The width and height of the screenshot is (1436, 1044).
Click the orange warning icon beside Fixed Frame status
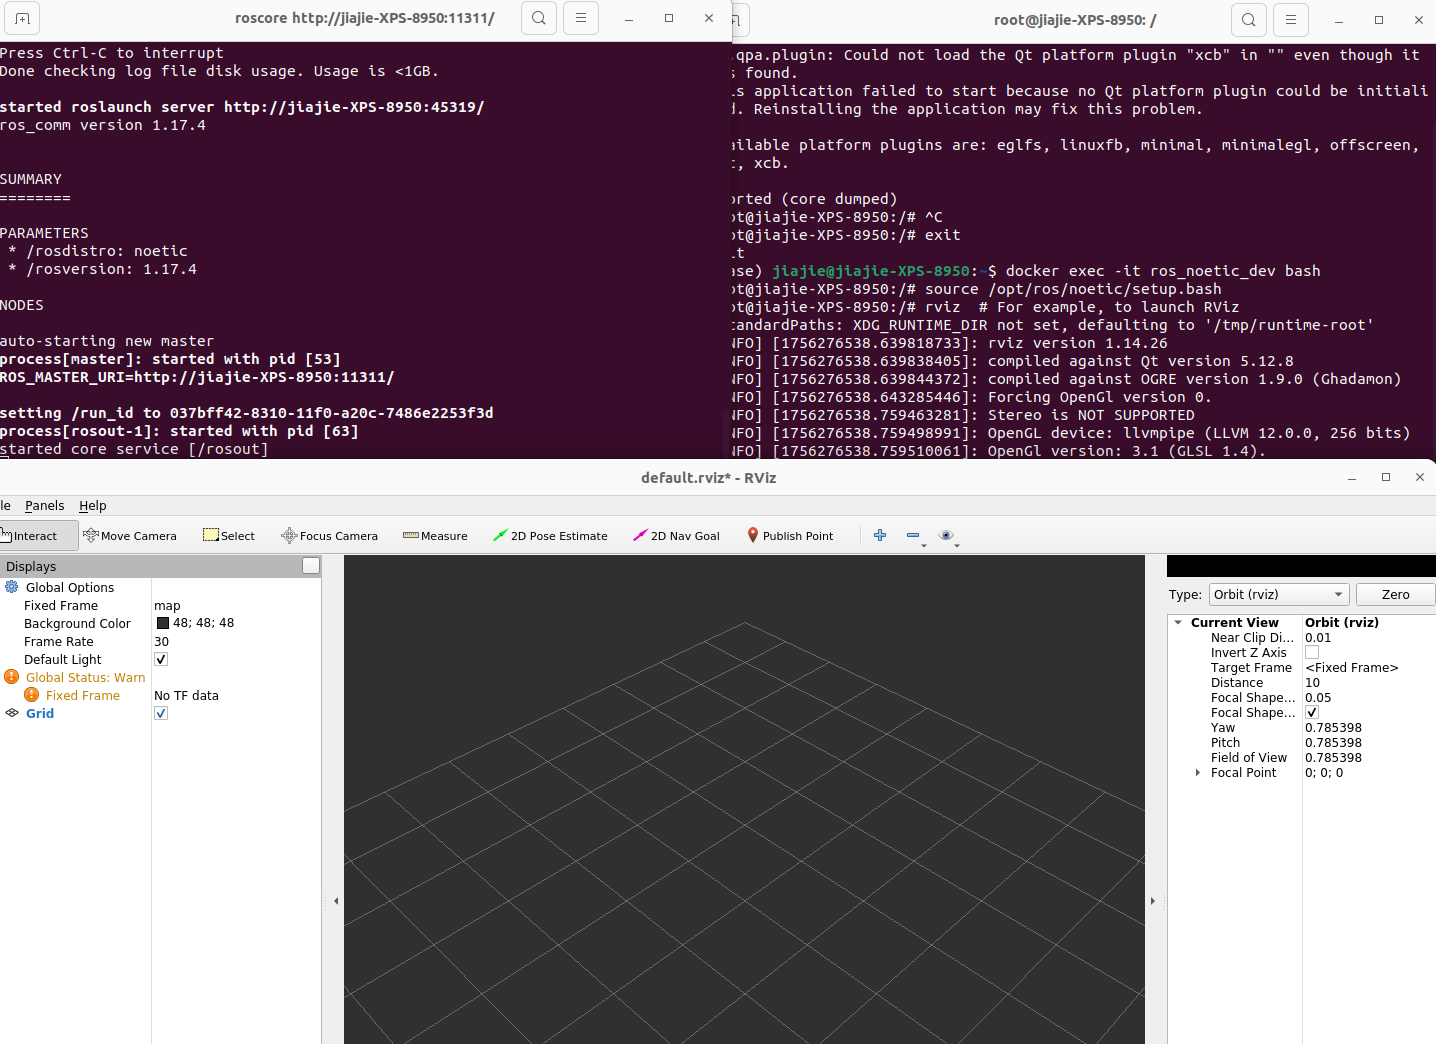32,695
